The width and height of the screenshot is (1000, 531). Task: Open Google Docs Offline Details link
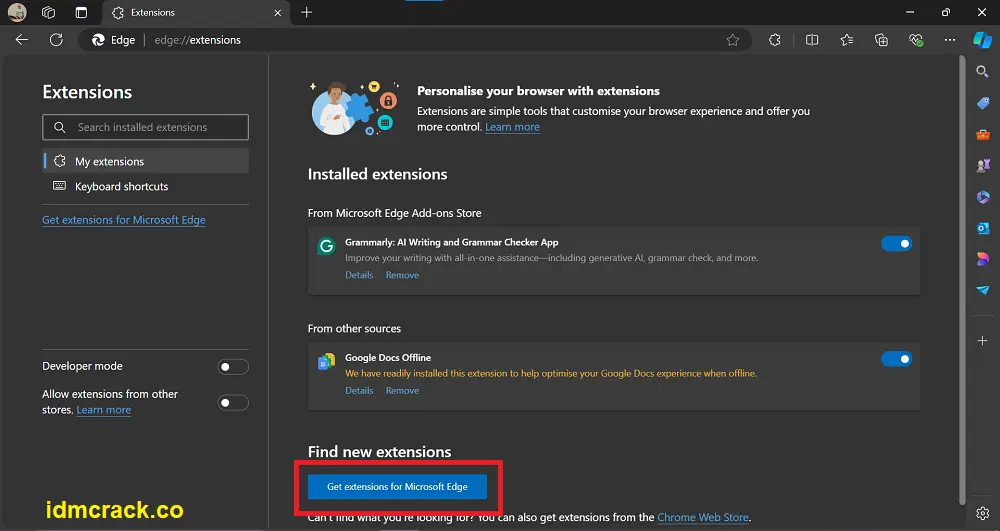coord(359,390)
